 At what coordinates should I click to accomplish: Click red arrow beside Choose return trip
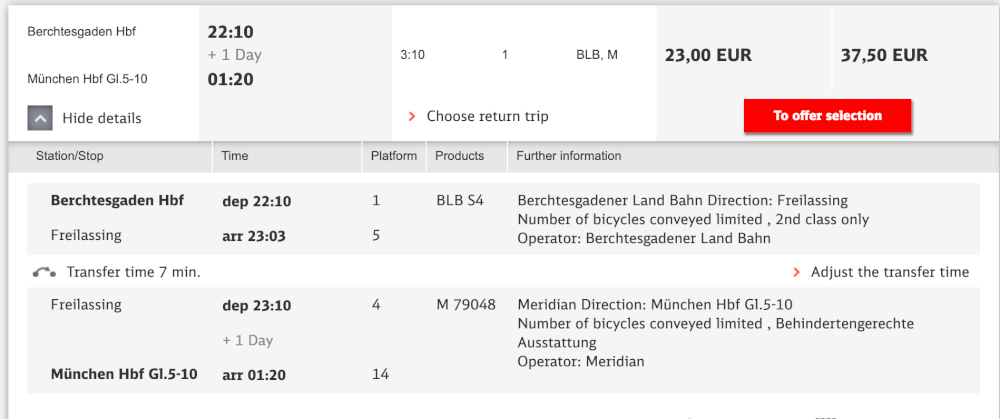pos(412,116)
